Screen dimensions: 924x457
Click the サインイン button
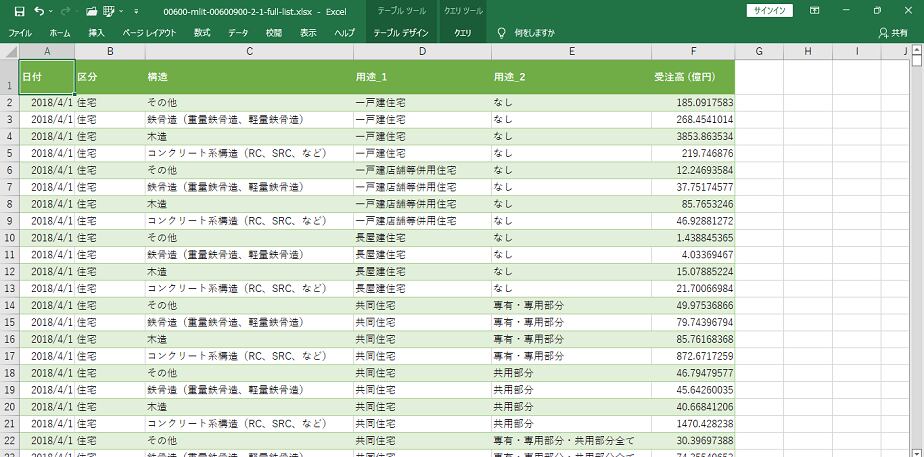pos(770,11)
